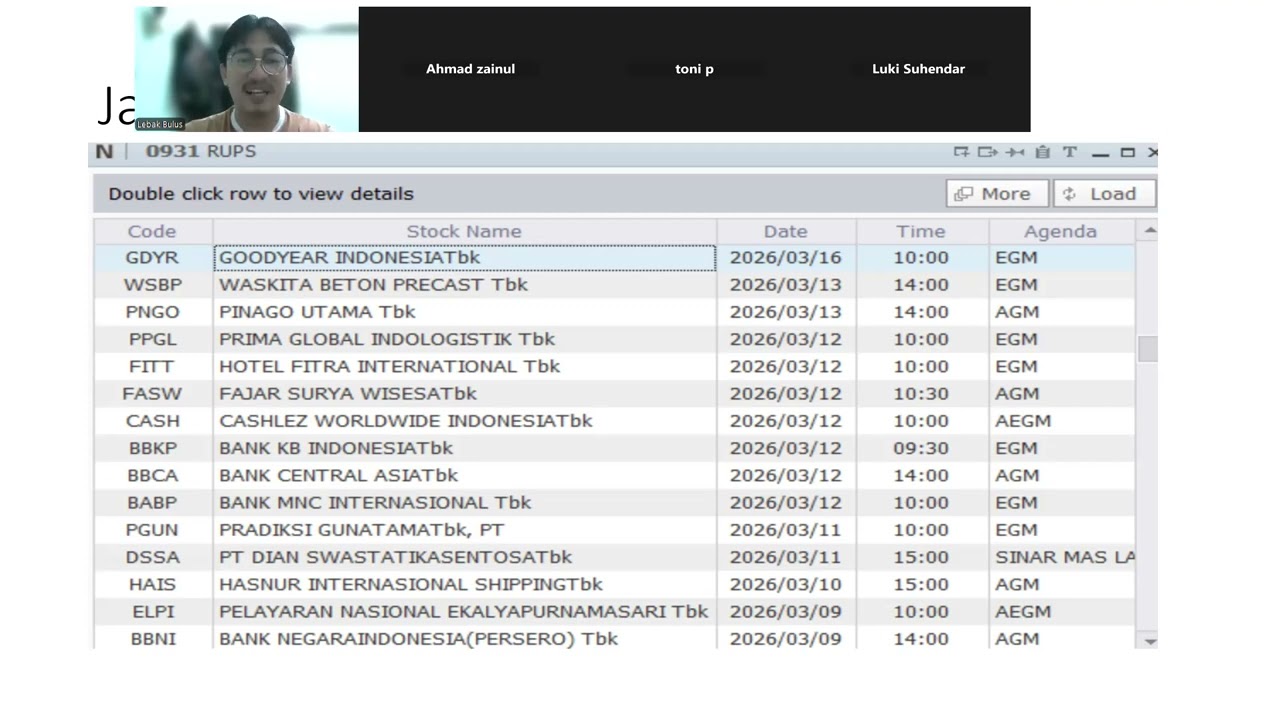Screen dimensions: 1280x720
Task: Select BANK CENTRAL ASIATbk row
Action: (x=464, y=475)
